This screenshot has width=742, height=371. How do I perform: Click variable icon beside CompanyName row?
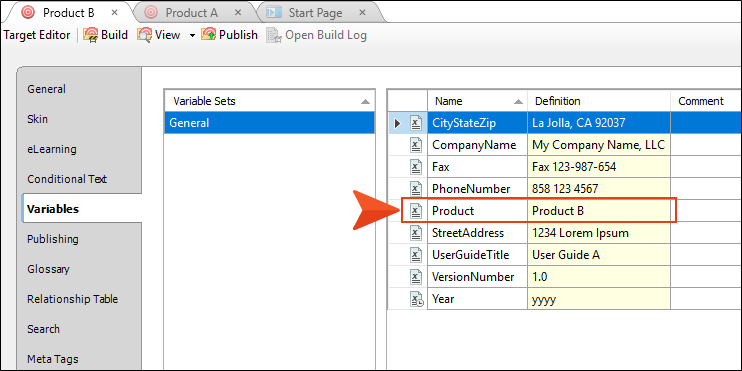pyautogui.click(x=415, y=145)
